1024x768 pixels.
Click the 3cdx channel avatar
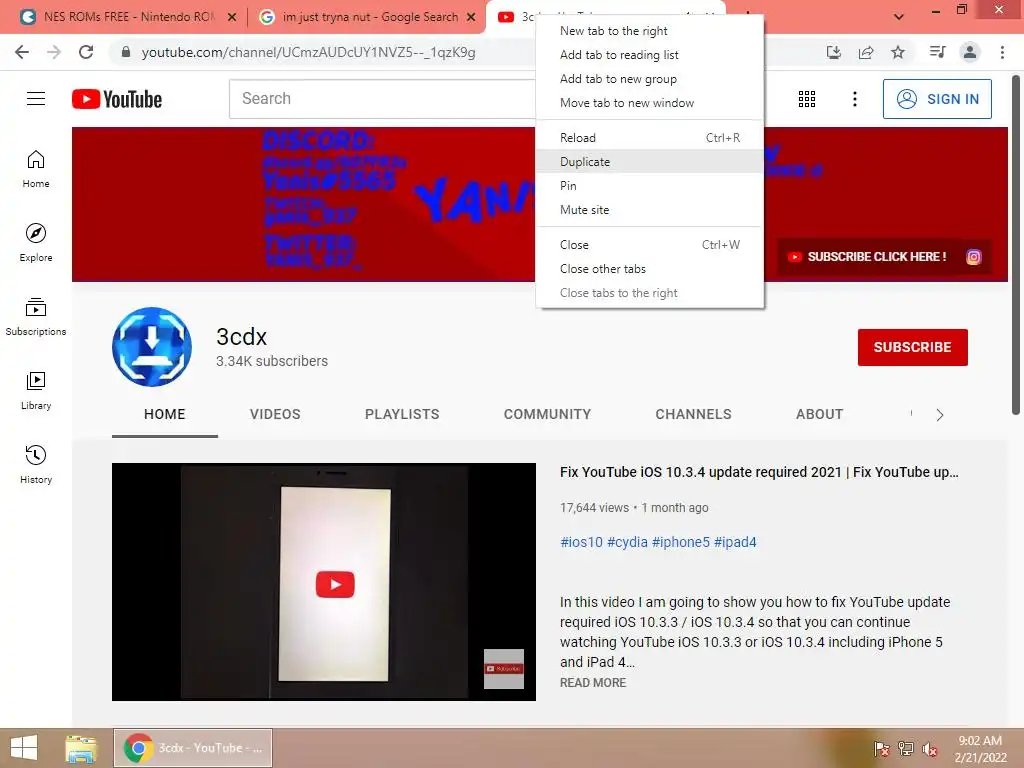click(x=152, y=347)
